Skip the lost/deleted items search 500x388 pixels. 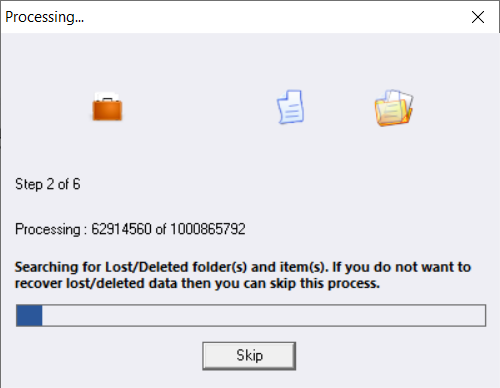click(249, 356)
